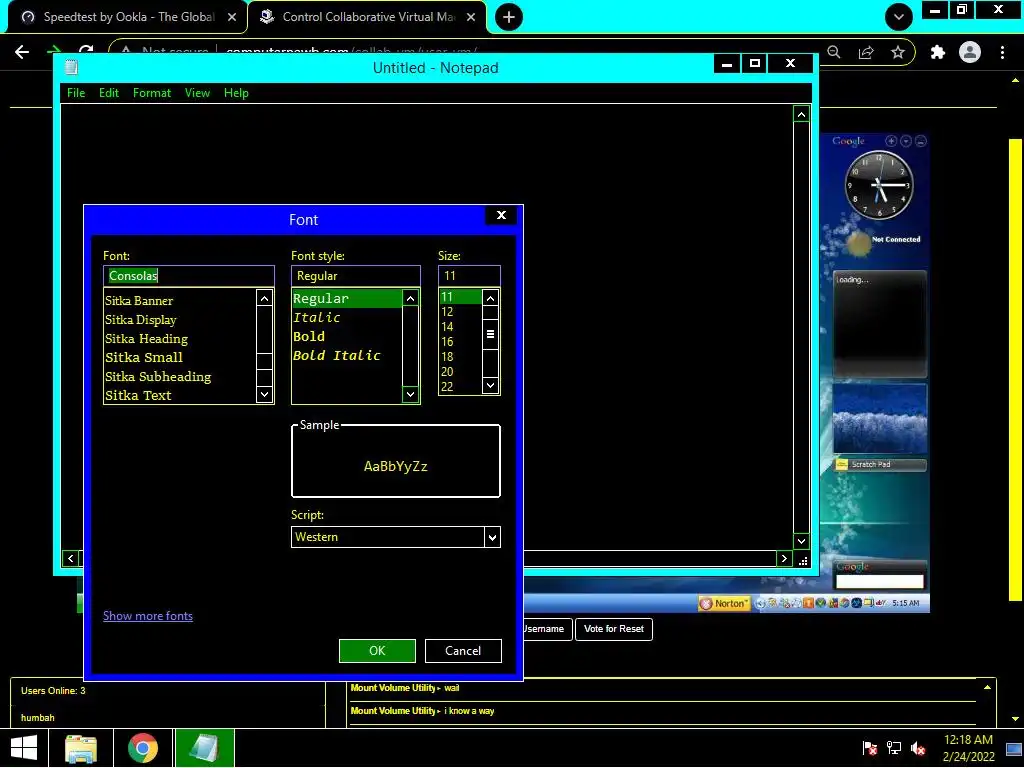Bookmark this page with the star icon

pyautogui.click(x=898, y=52)
